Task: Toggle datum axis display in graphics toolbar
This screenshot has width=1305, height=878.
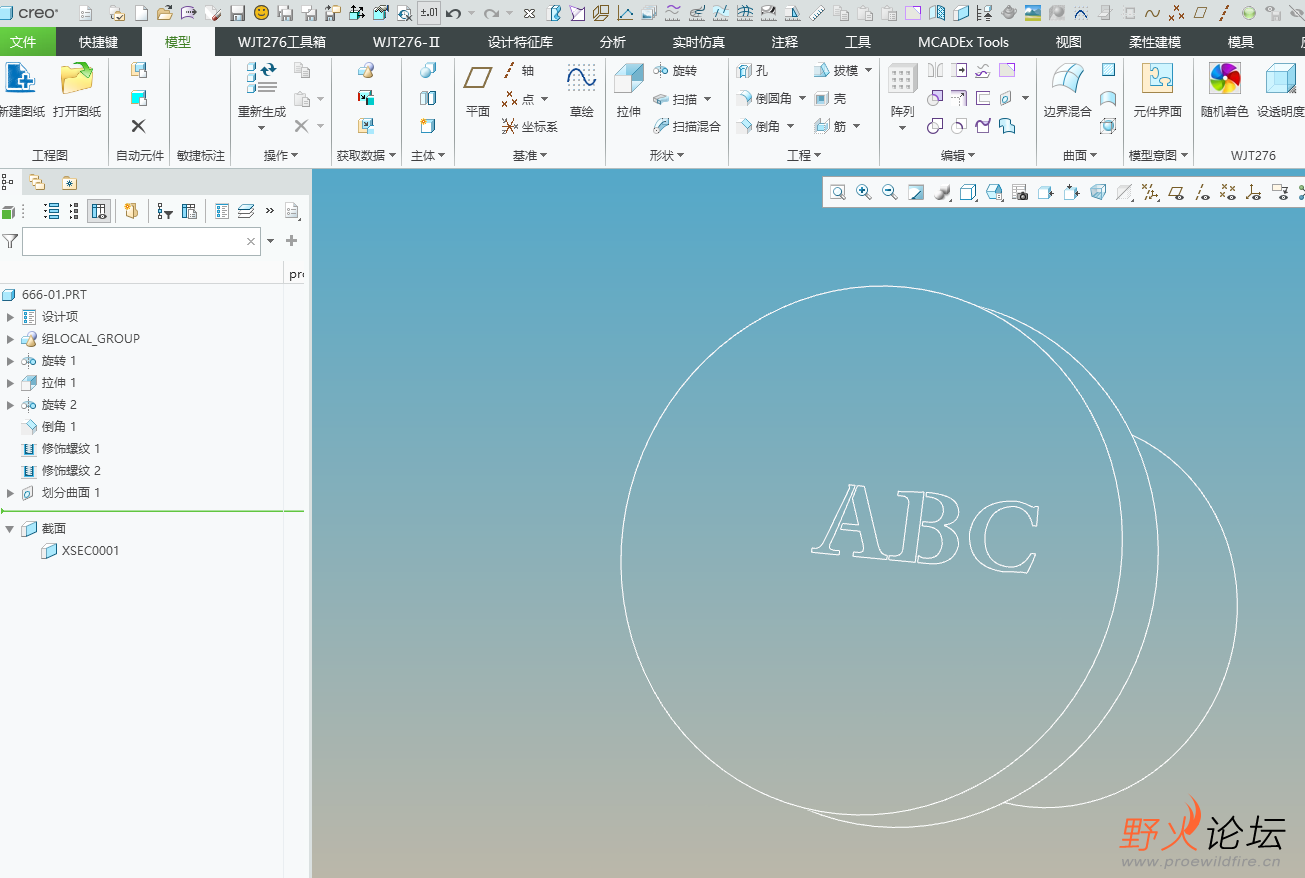Action: click(x=1202, y=192)
